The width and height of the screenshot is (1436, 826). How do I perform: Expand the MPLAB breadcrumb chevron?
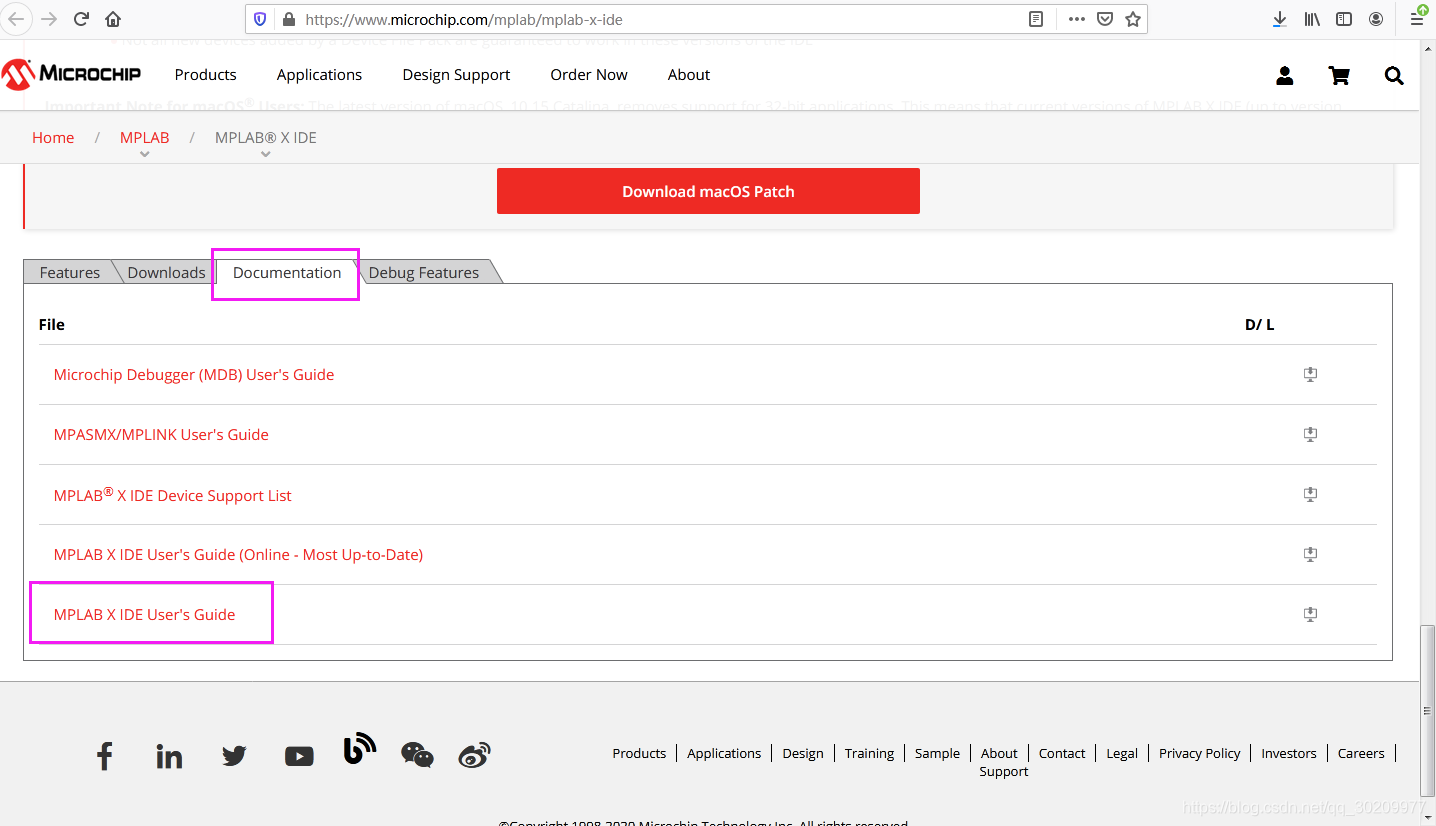click(145, 154)
